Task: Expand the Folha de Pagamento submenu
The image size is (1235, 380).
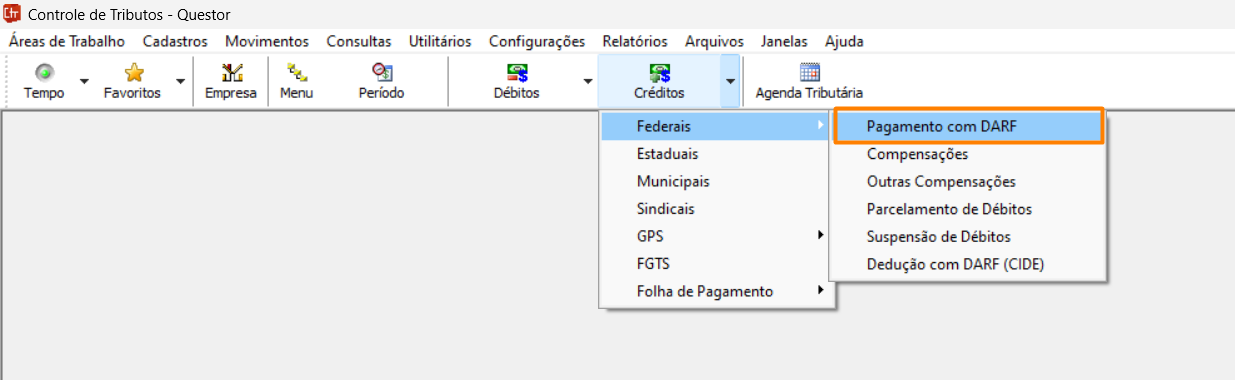Action: pyautogui.click(x=717, y=292)
